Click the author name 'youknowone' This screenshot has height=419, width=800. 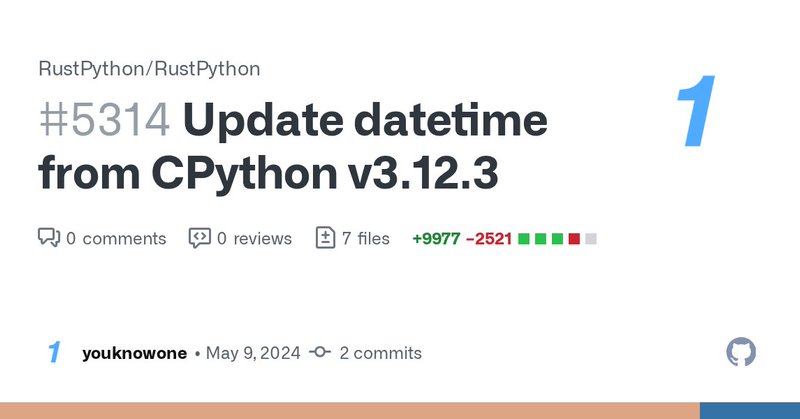[x=135, y=353]
